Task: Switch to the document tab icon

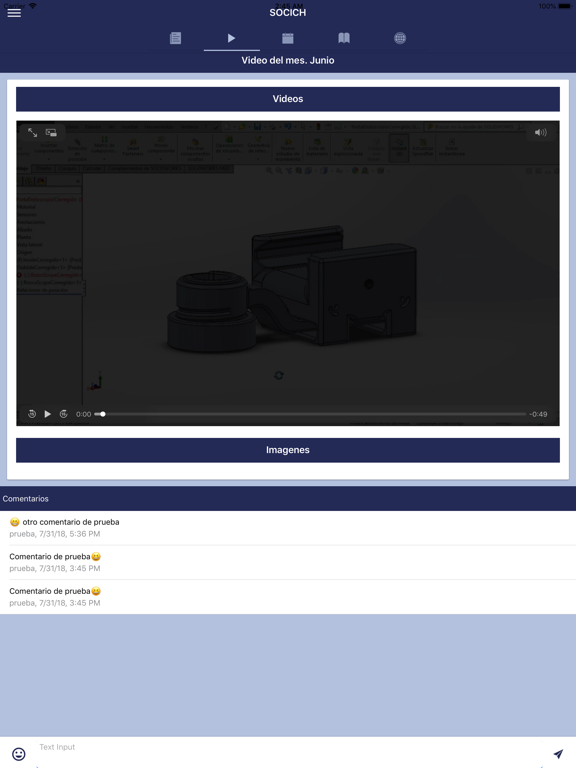Action: pos(175,38)
